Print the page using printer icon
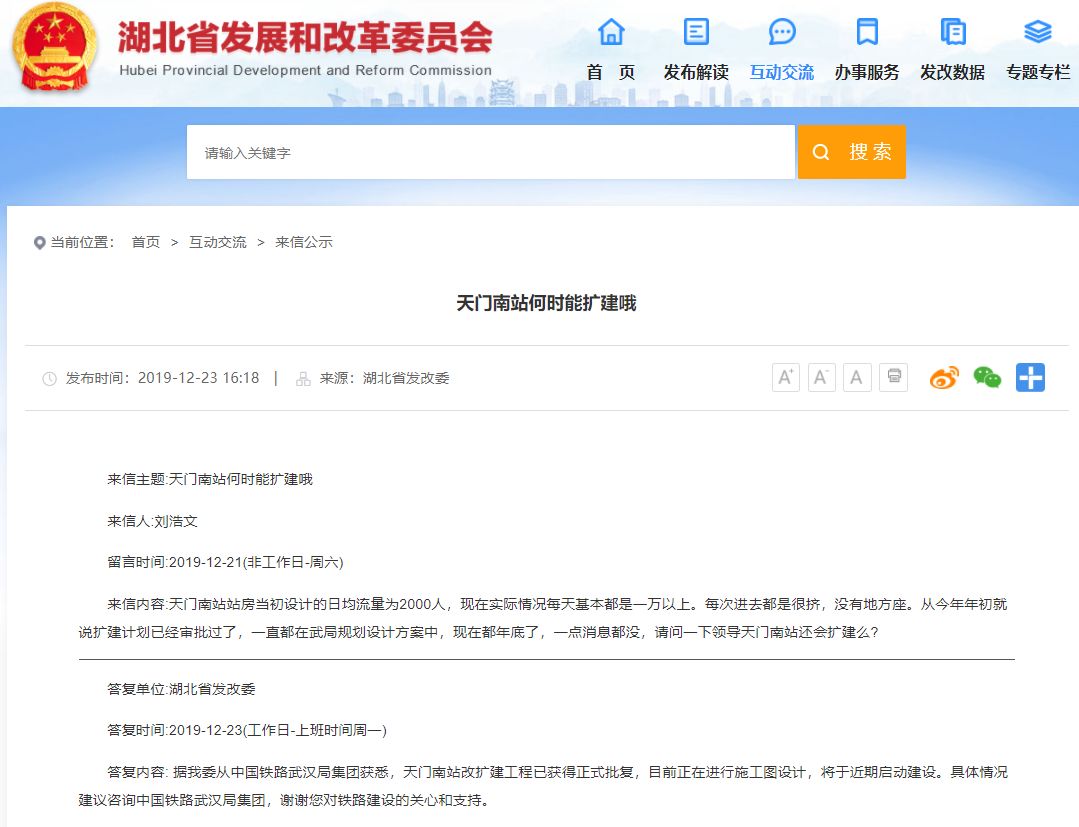The width and height of the screenshot is (1079, 827). point(894,377)
